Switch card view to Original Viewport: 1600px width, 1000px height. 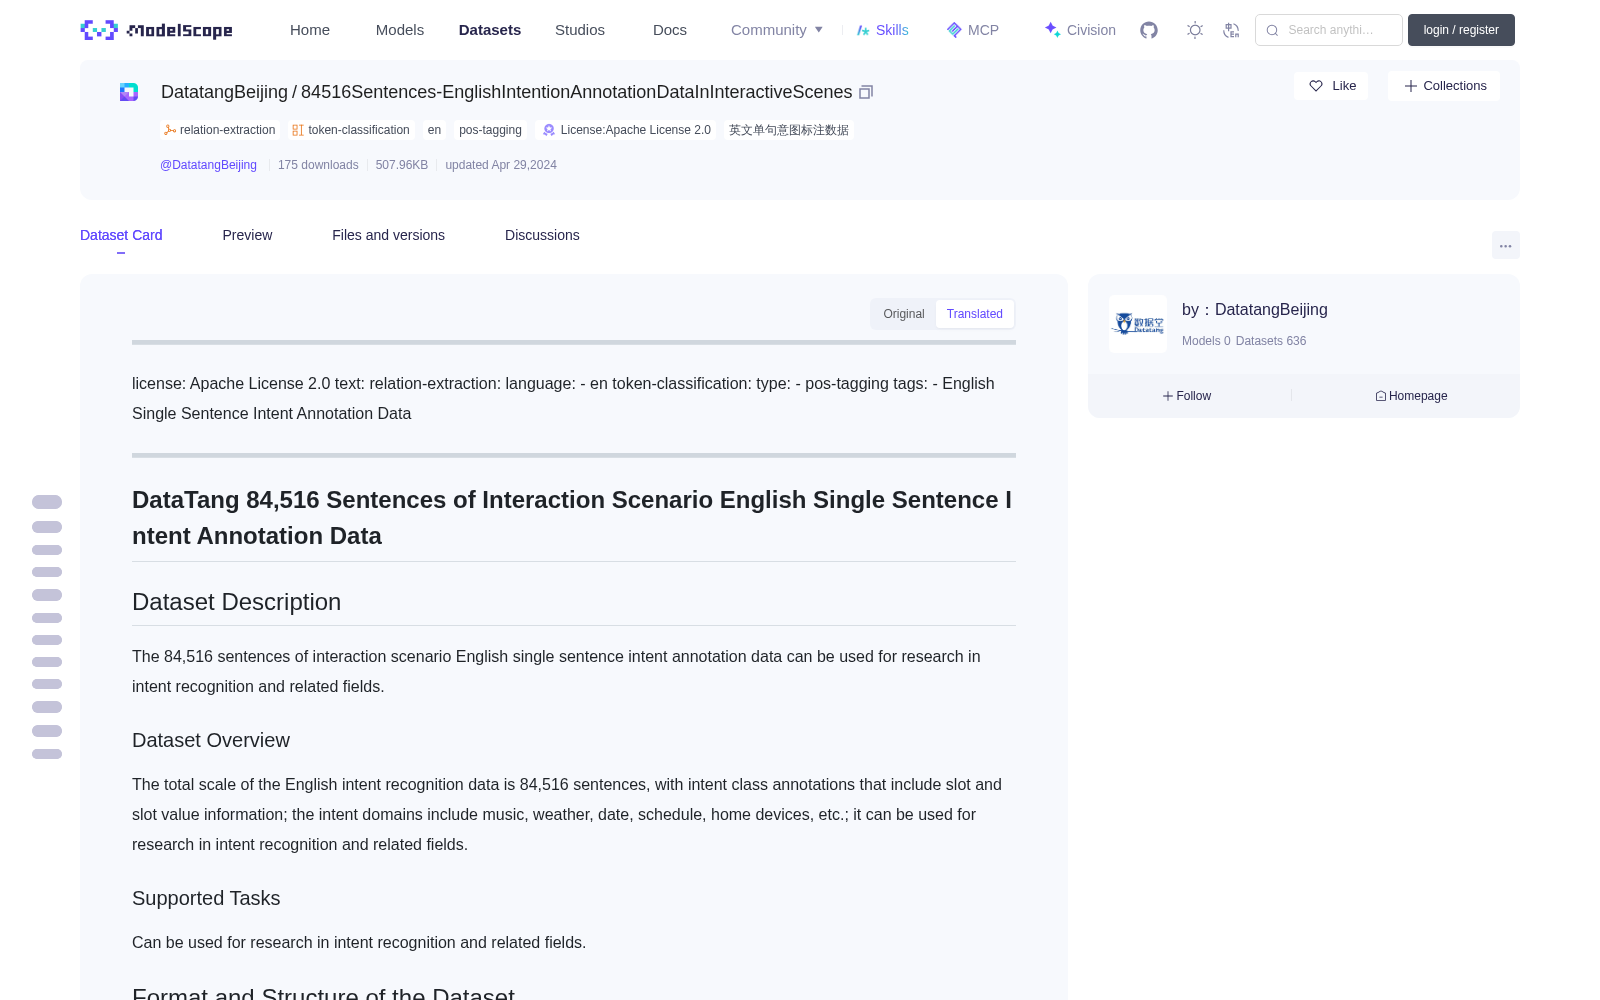coord(904,314)
